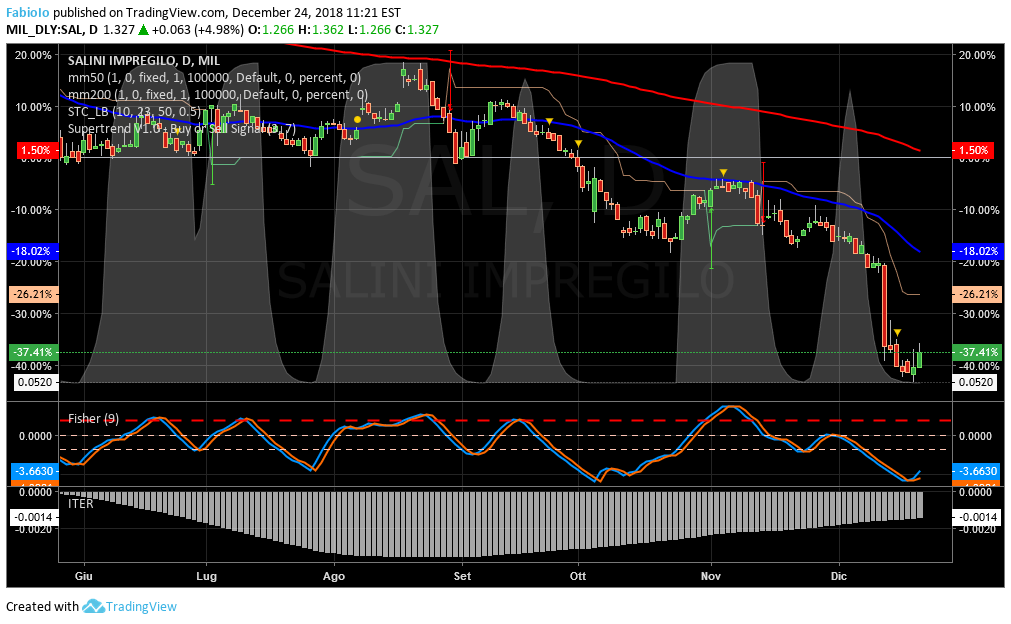Click the Dic month label
Viewport: 1011px width, 624px height.
click(x=839, y=576)
